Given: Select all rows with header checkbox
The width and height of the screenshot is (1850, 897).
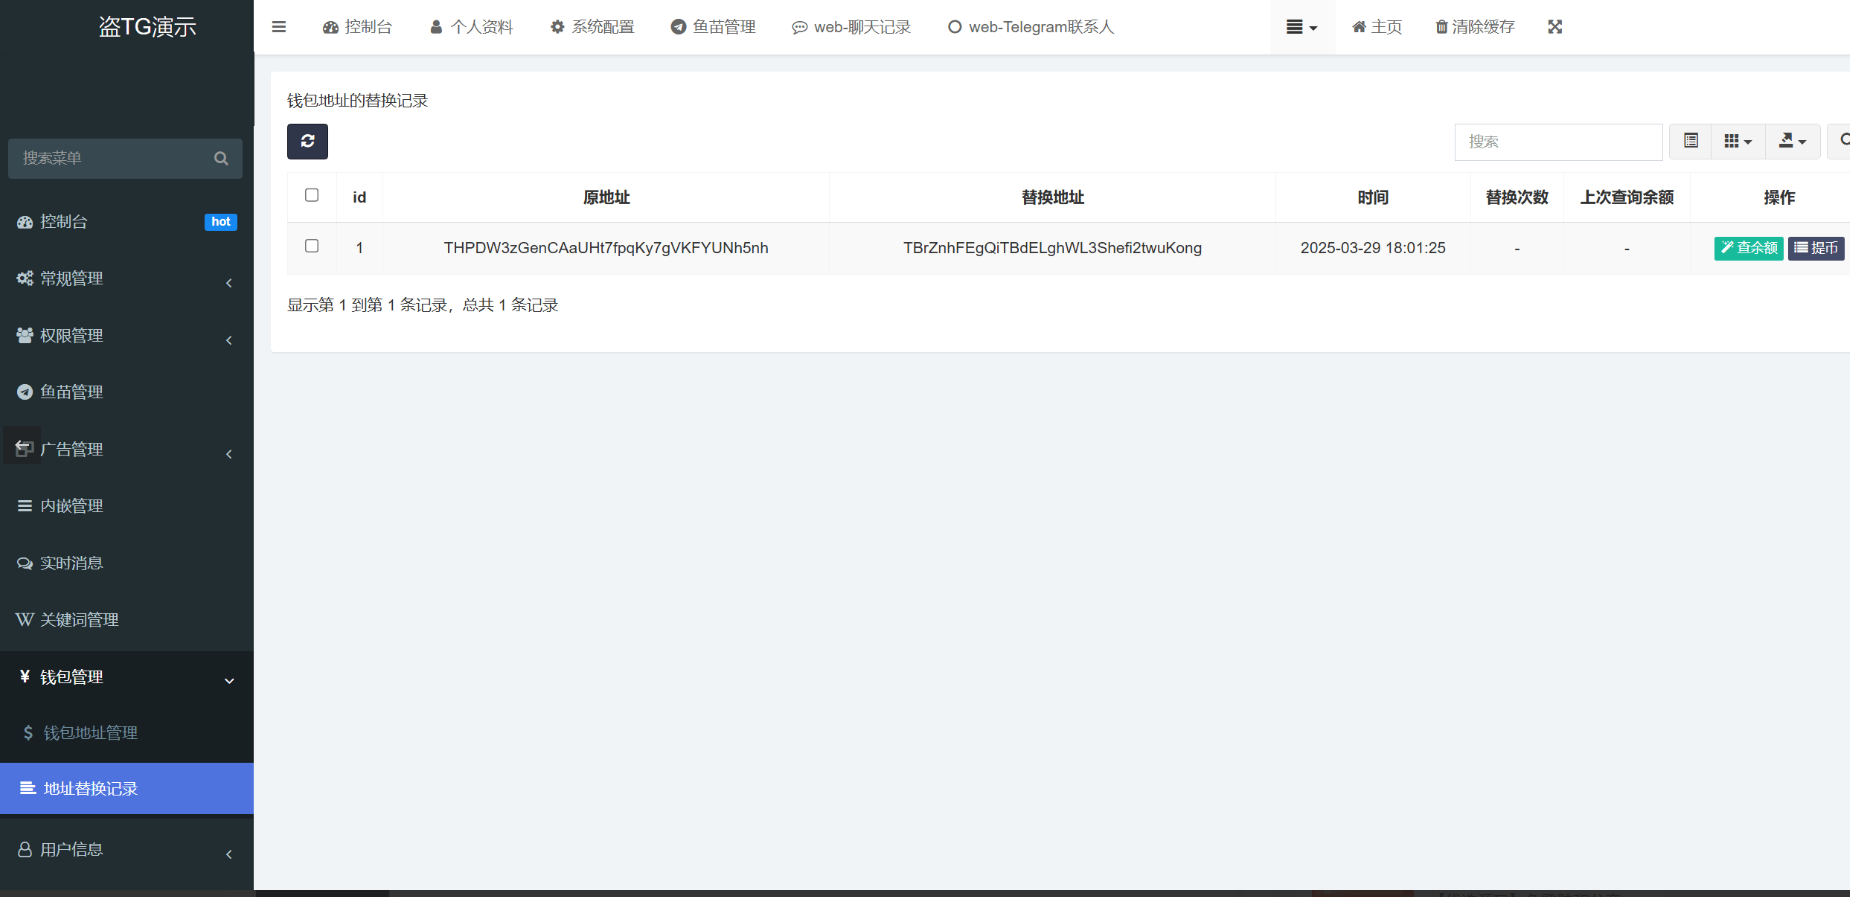Looking at the screenshot, I should tap(312, 195).
